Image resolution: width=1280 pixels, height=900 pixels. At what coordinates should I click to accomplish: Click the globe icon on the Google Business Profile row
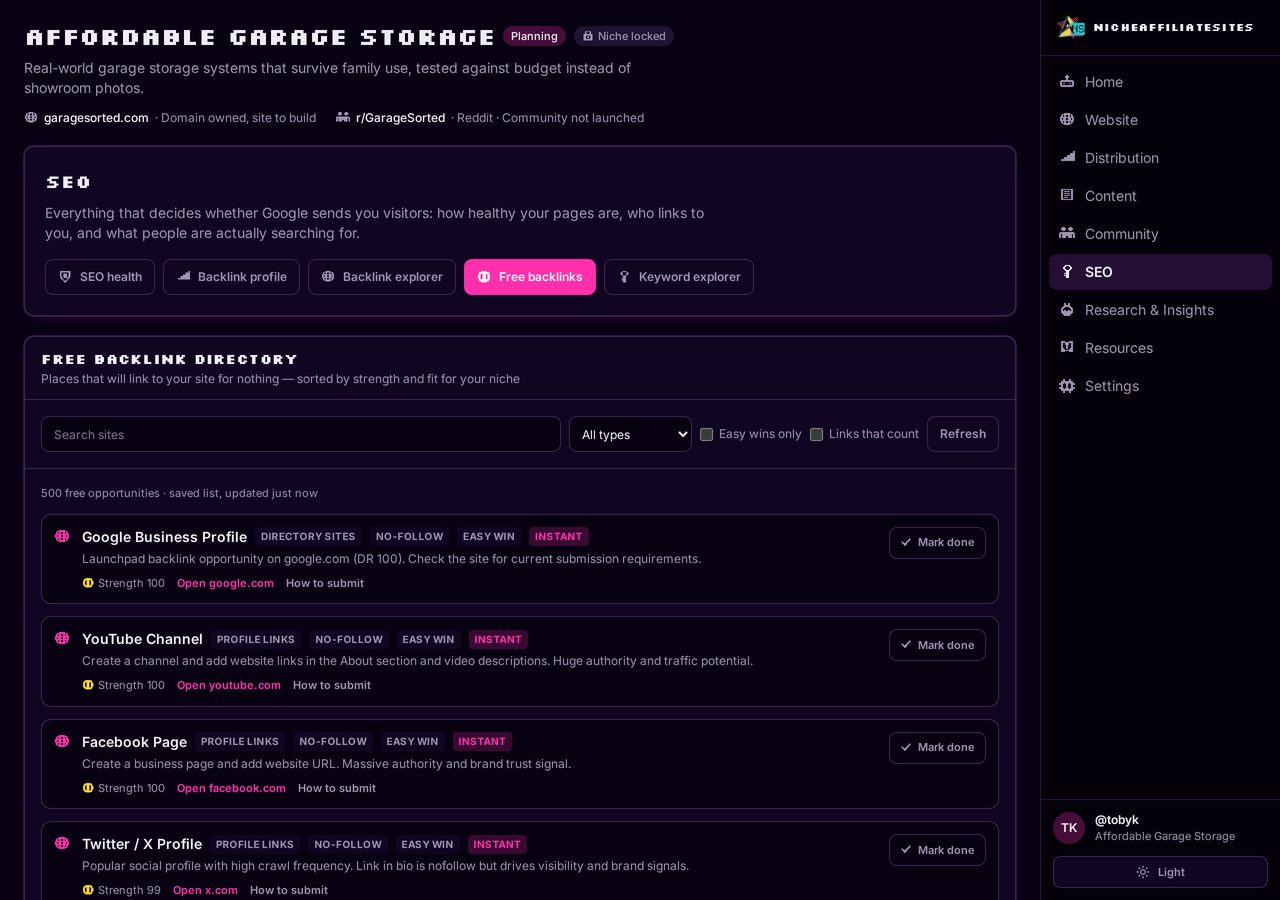click(x=62, y=537)
